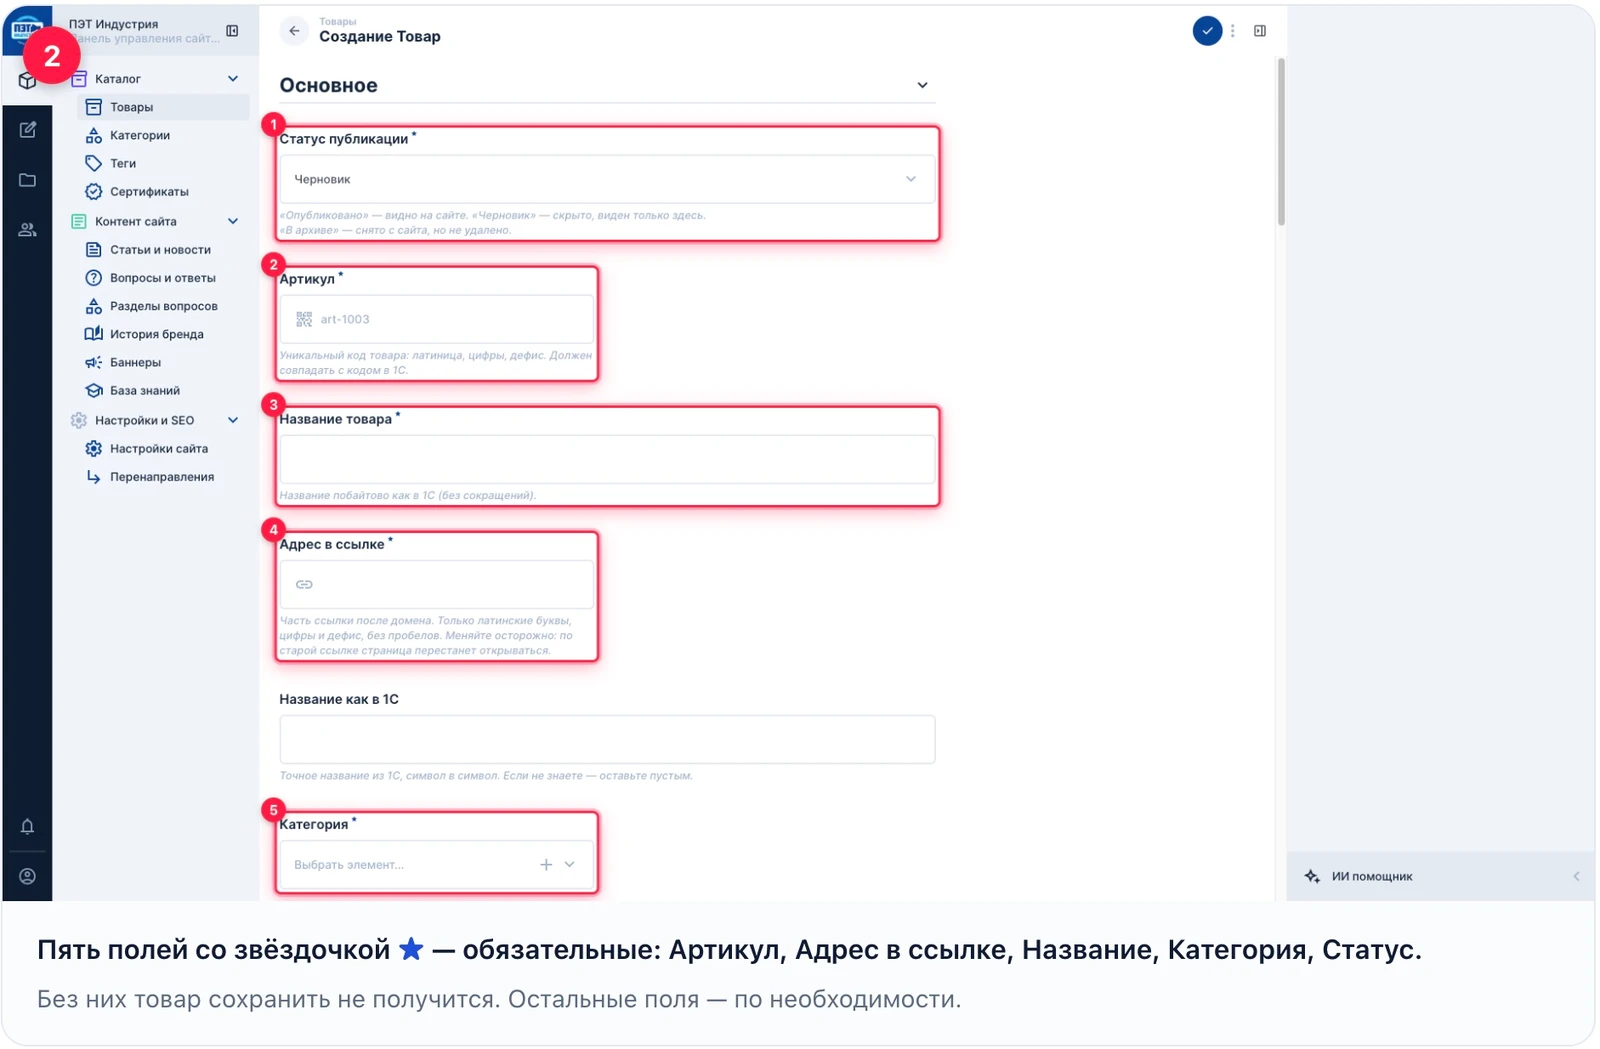Open the Категория select dropdown
The width and height of the screenshot is (1600, 1049).
tap(437, 865)
